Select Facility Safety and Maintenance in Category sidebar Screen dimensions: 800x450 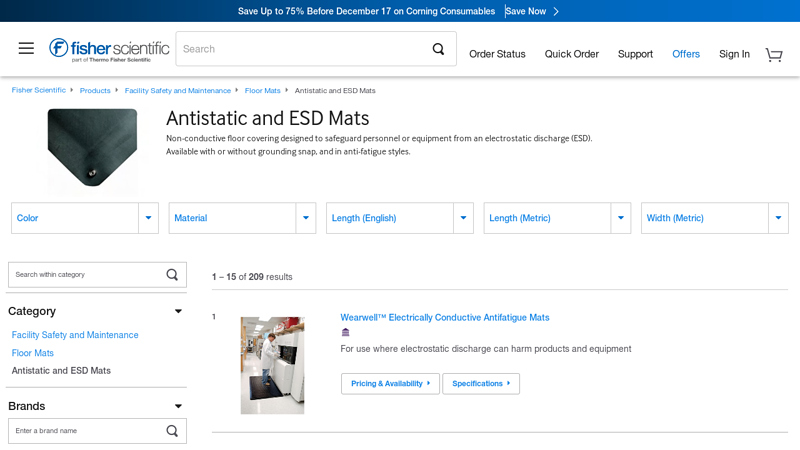coord(75,335)
